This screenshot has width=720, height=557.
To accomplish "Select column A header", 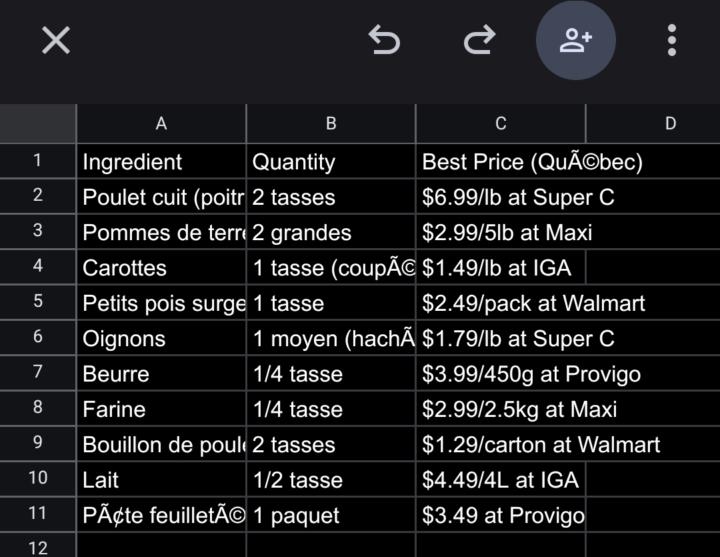I will 161,124.
